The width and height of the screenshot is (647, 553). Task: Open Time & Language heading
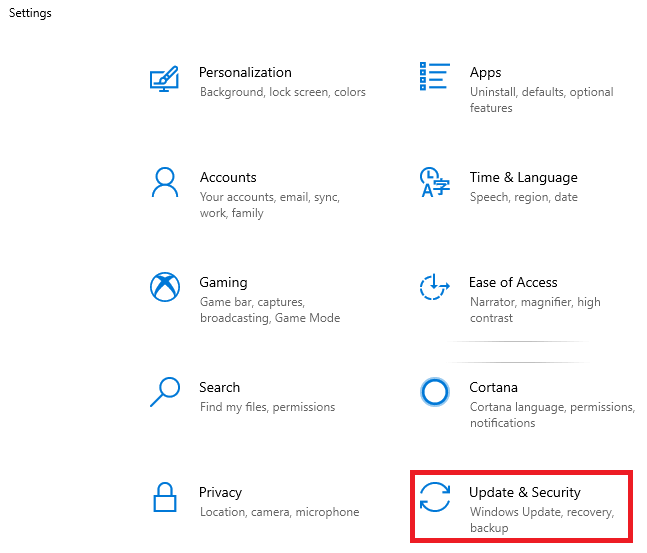523,178
